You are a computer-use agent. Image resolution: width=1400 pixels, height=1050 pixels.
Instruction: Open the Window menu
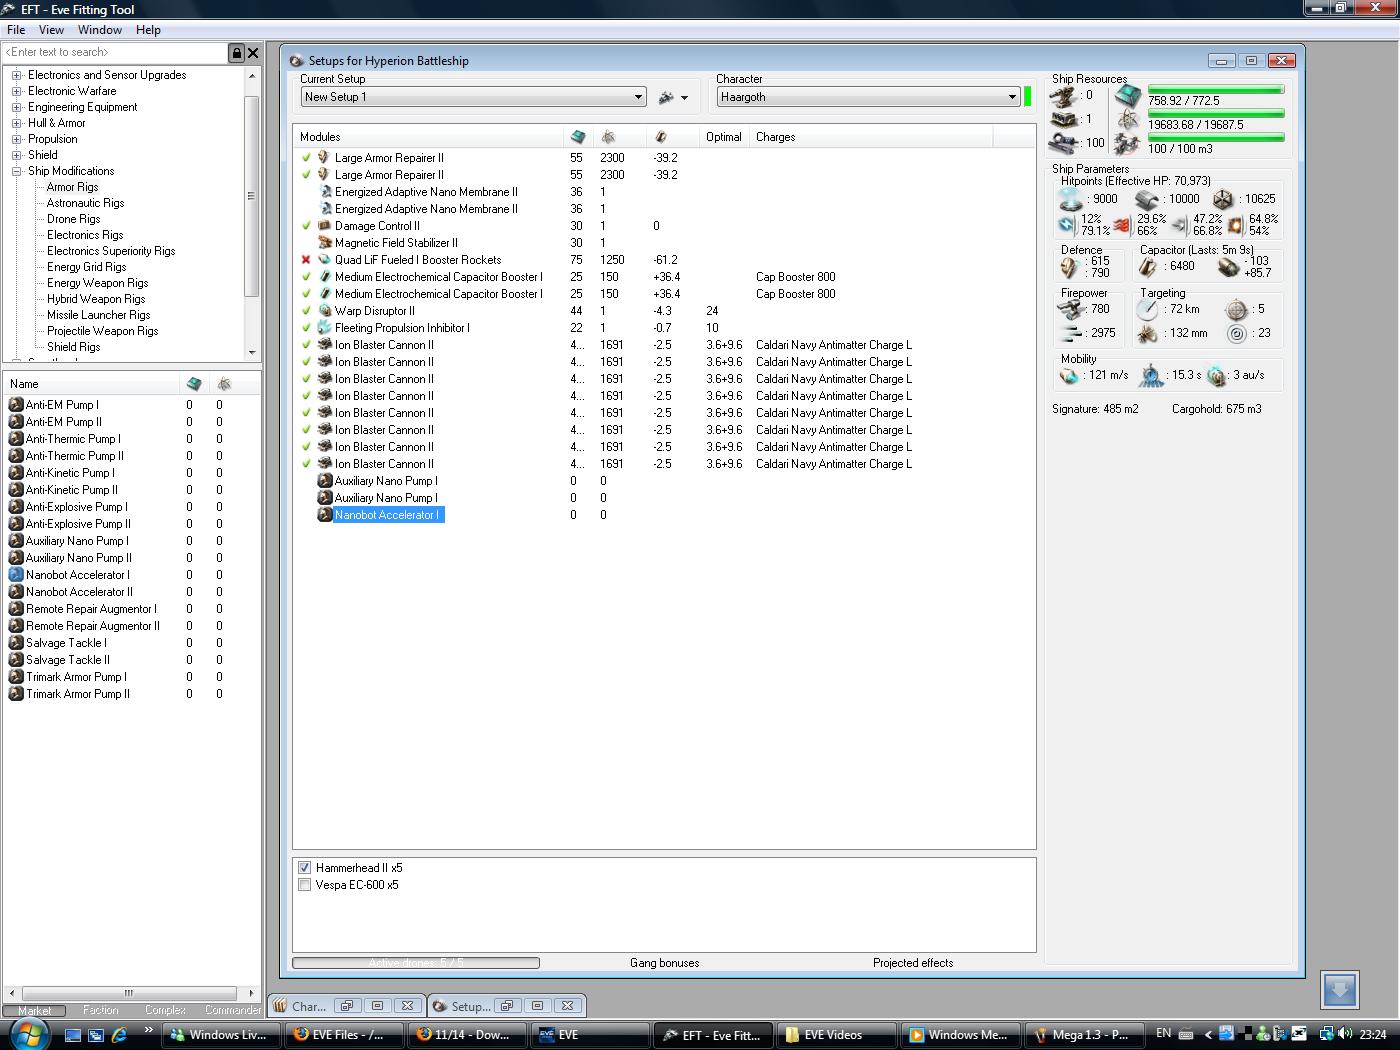point(100,30)
